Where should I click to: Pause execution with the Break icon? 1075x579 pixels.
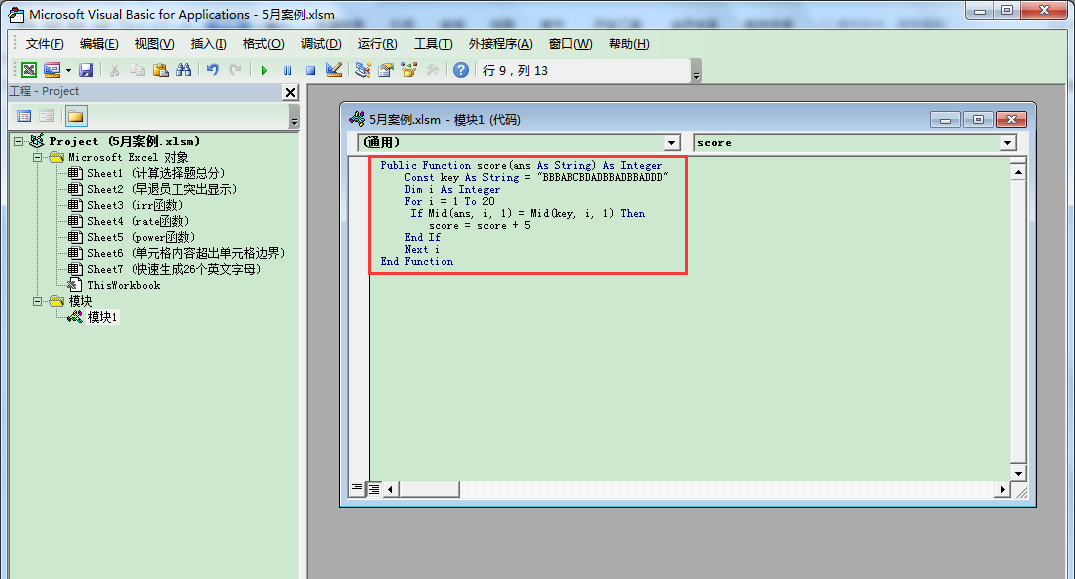287,70
